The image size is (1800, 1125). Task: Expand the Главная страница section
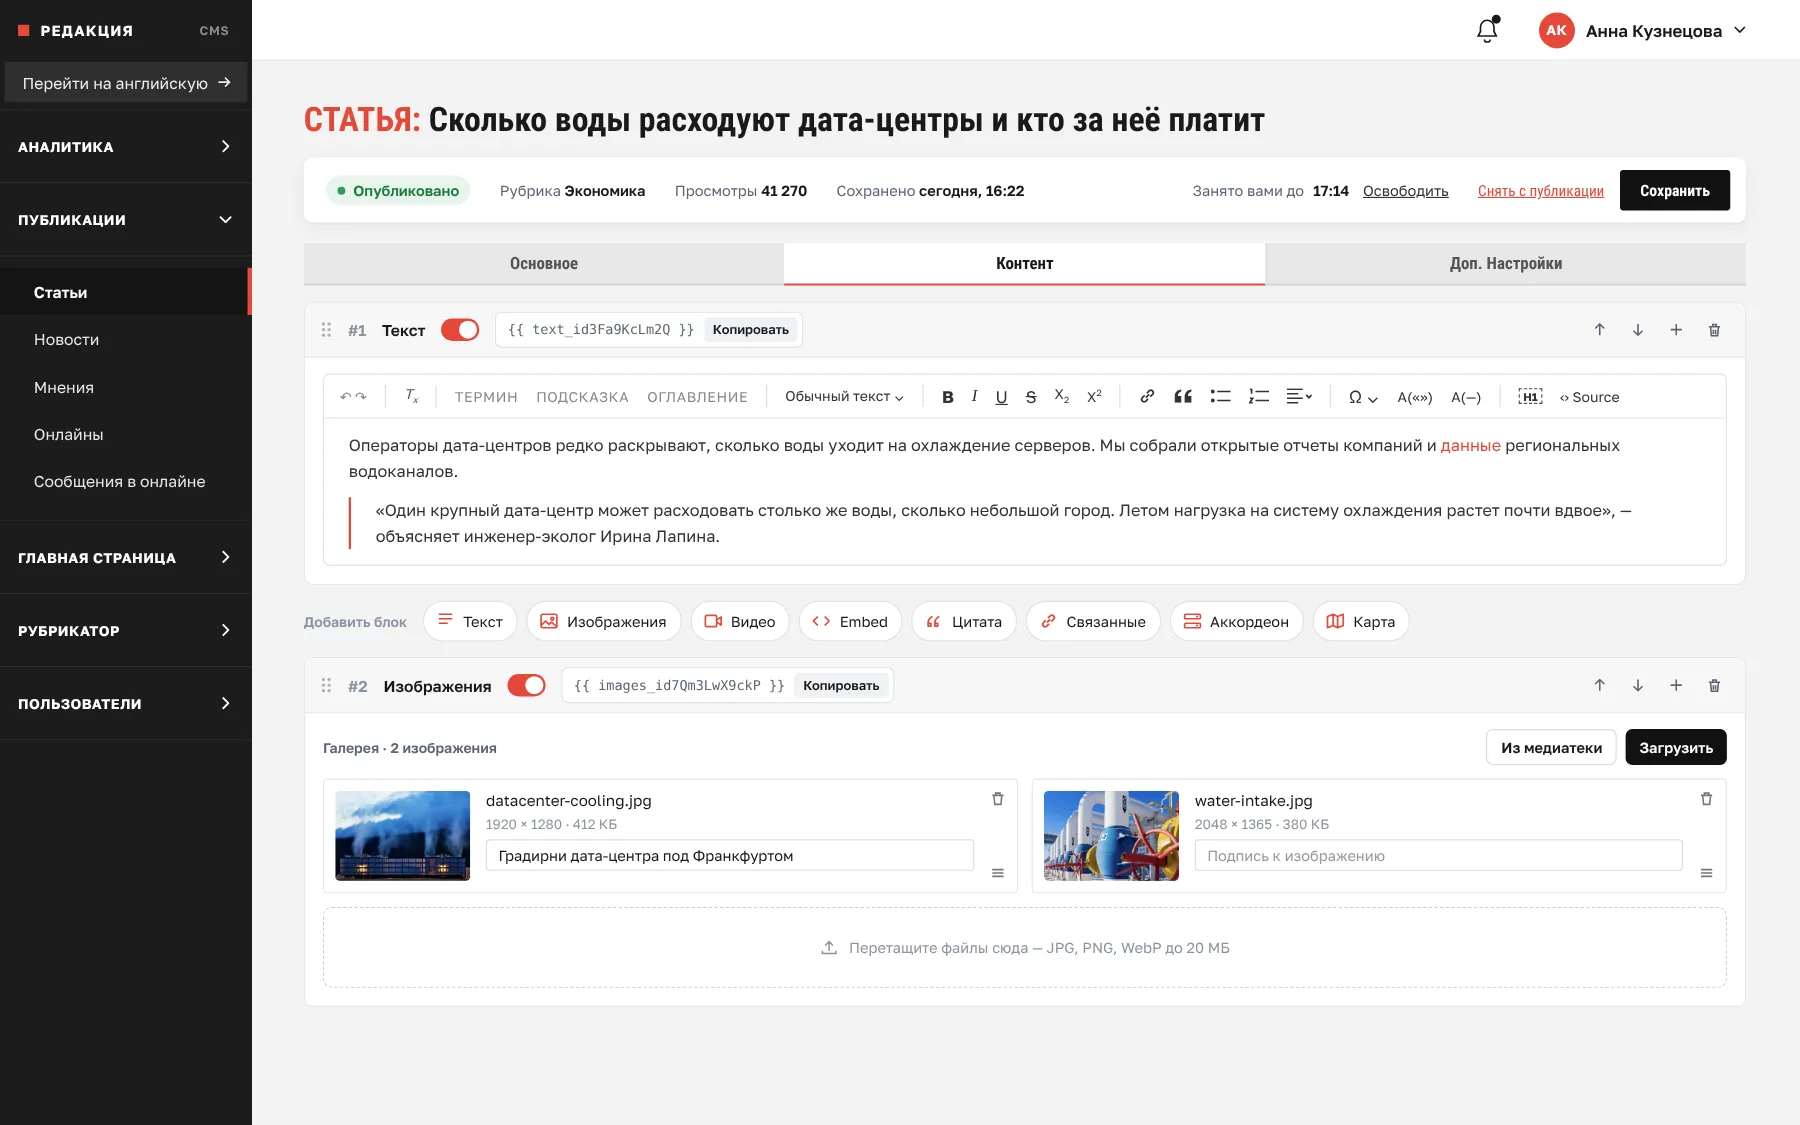coord(125,557)
